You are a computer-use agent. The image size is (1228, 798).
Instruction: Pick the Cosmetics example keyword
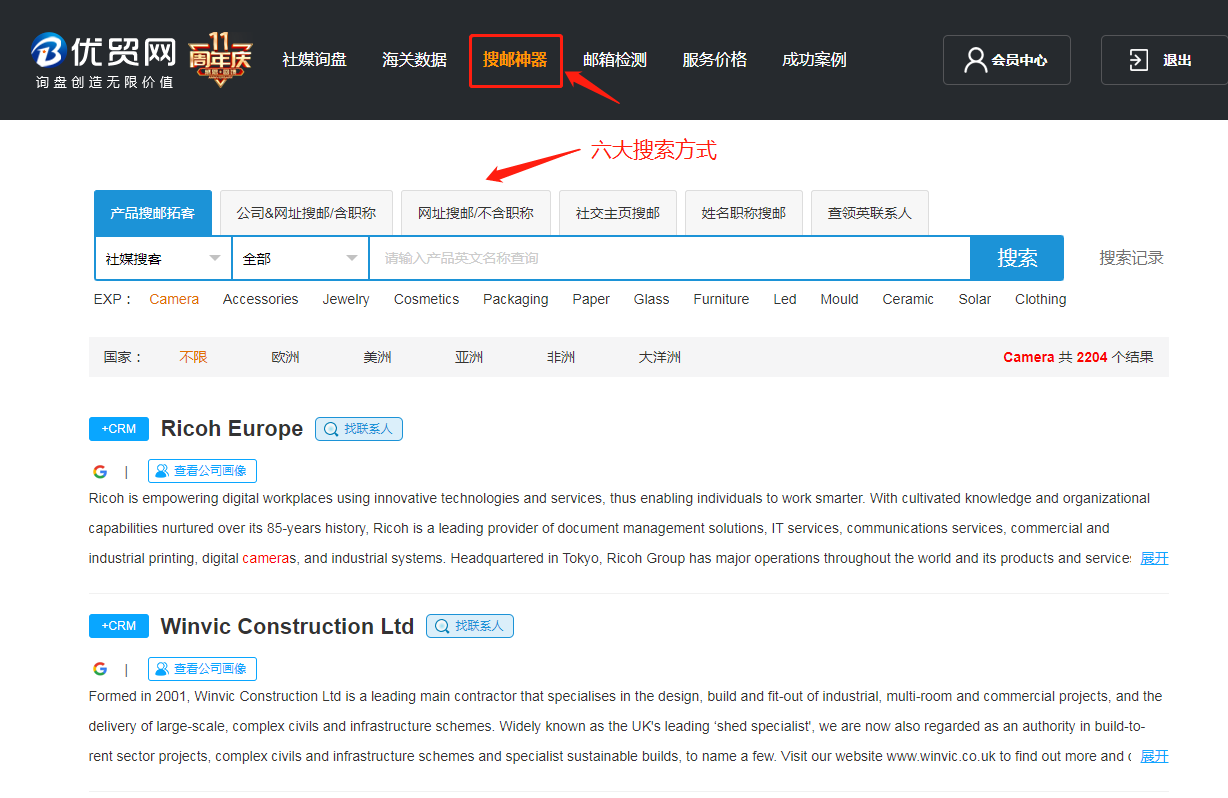(x=427, y=299)
